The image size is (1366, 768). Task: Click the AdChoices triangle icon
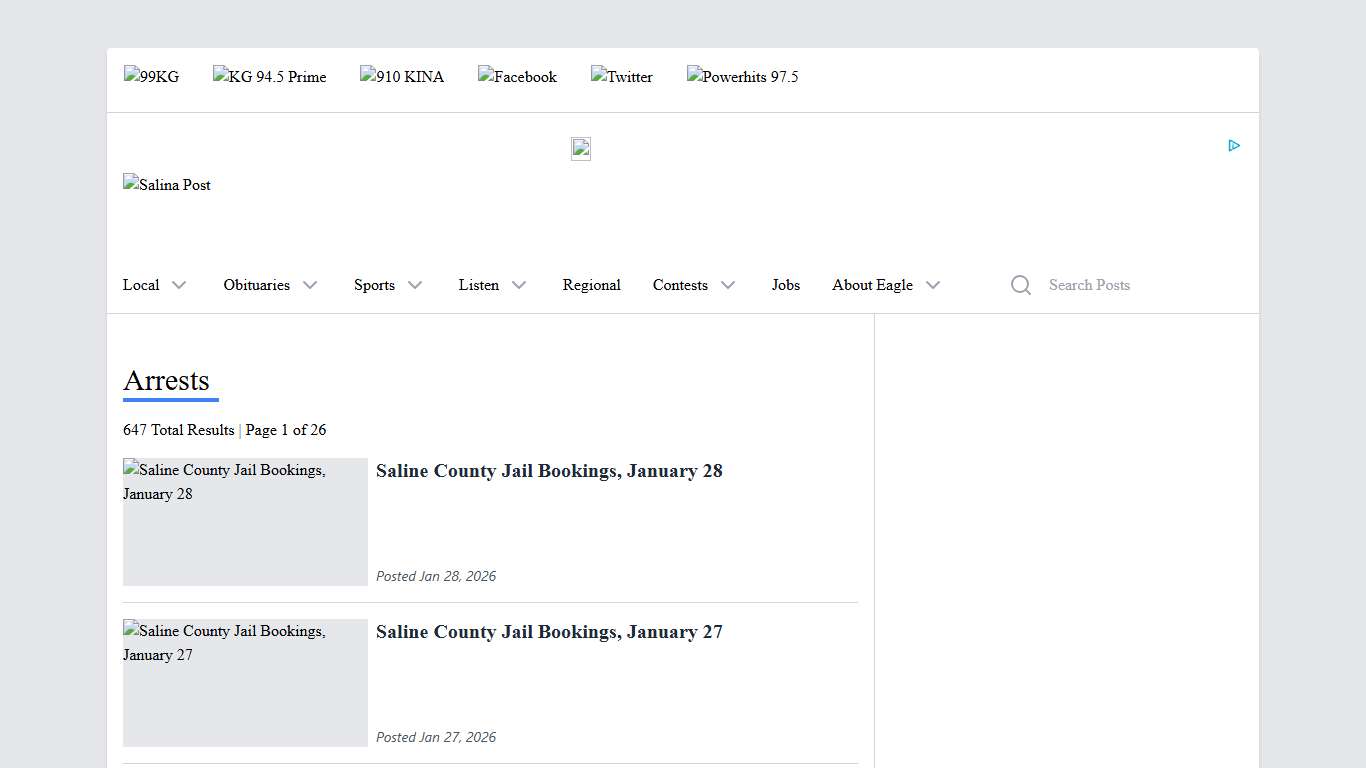tap(1234, 146)
